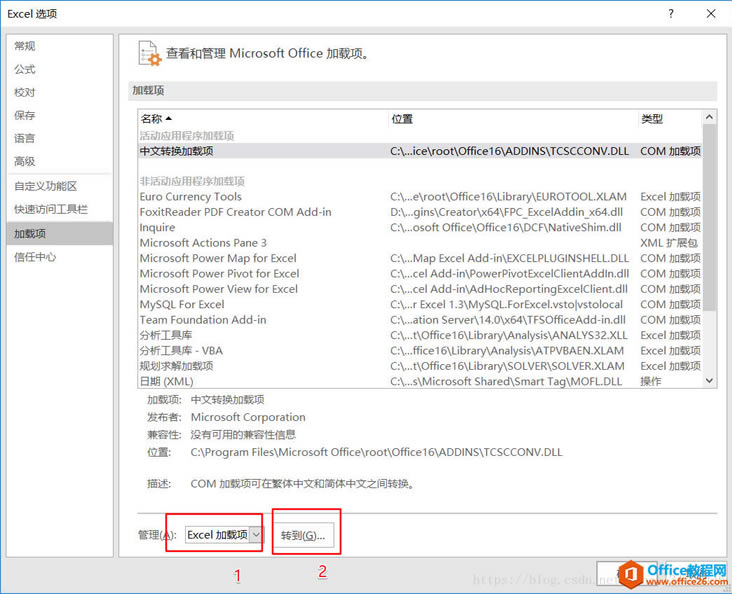Screen dimensions: 732x594
Task: Click the 转到(G)... button
Action: (303, 535)
